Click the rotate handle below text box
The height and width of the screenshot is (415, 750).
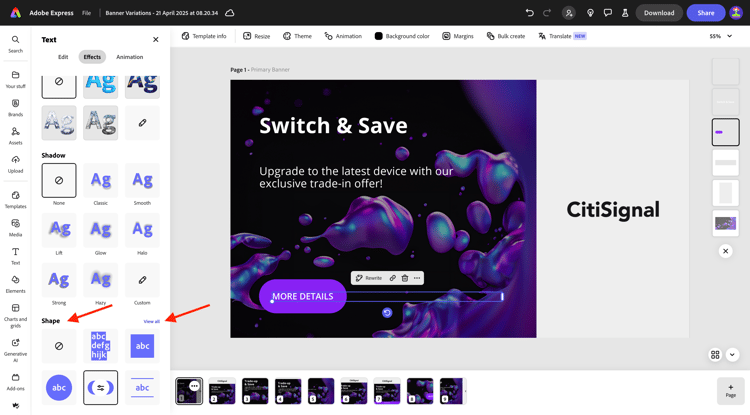(387, 313)
